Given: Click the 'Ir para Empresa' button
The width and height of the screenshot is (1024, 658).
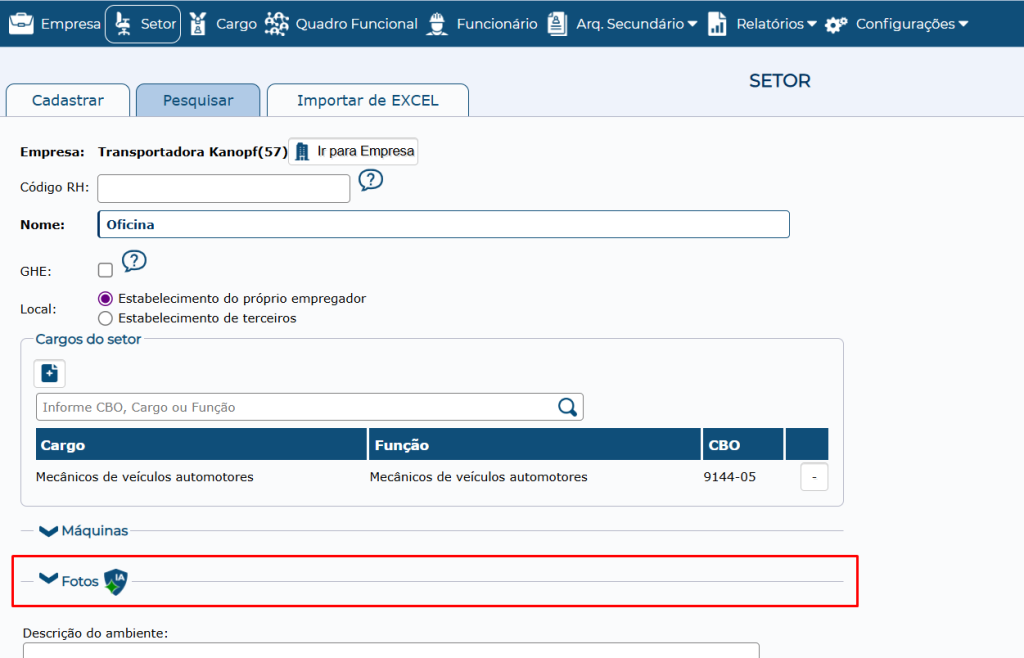Looking at the screenshot, I should coord(352,151).
